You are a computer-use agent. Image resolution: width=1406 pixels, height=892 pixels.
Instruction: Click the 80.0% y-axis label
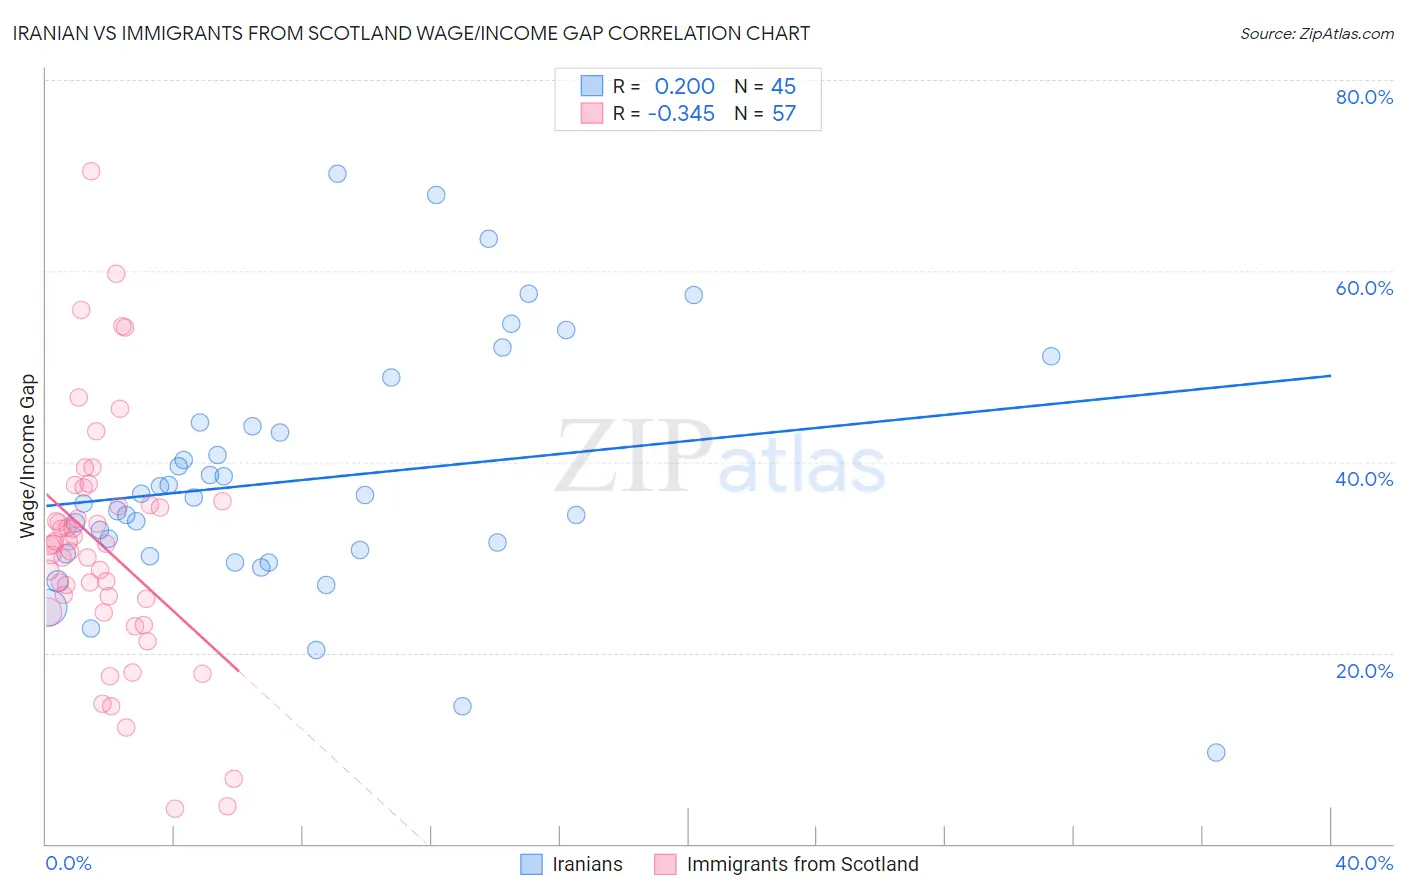click(1364, 97)
